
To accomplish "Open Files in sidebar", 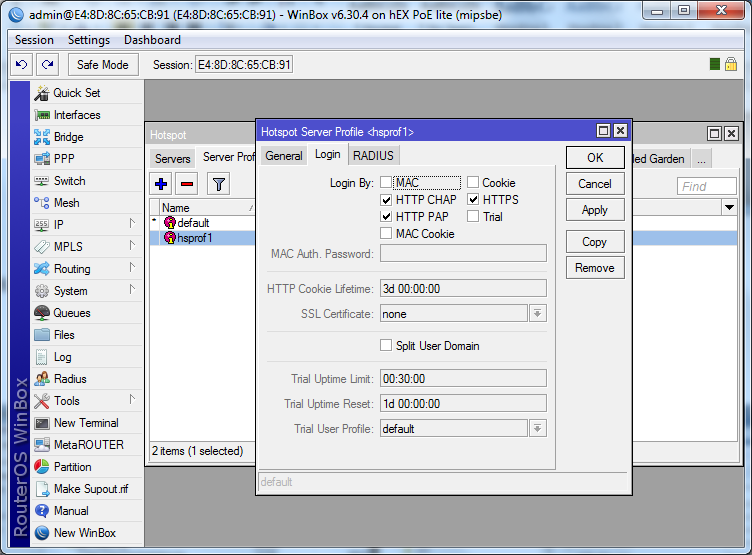I will coord(87,335).
